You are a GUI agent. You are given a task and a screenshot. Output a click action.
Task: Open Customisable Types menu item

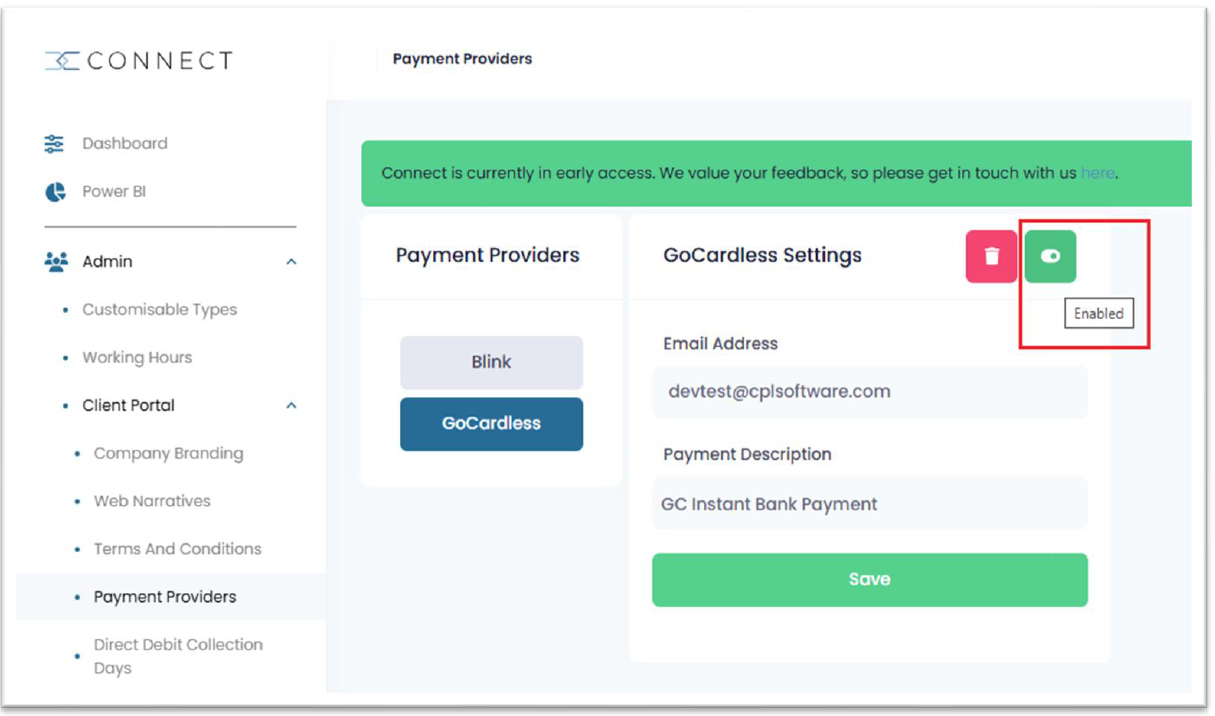click(x=160, y=309)
